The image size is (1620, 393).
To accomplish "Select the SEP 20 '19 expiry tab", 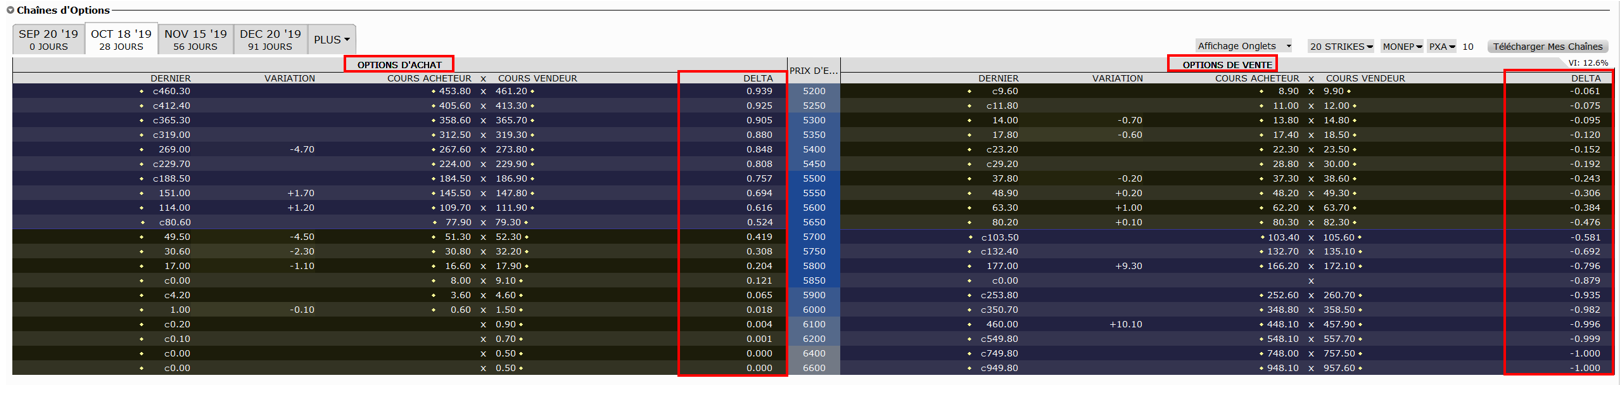I will pos(48,39).
